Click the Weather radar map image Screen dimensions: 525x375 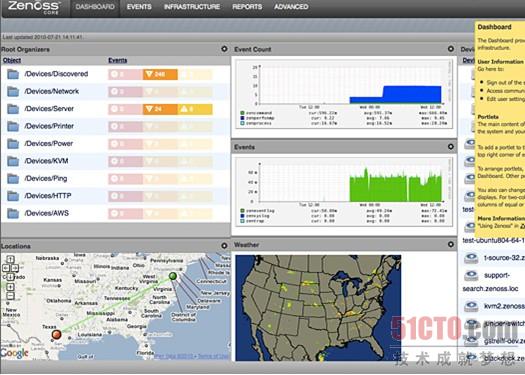pyautogui.click(x=318, y=308)
